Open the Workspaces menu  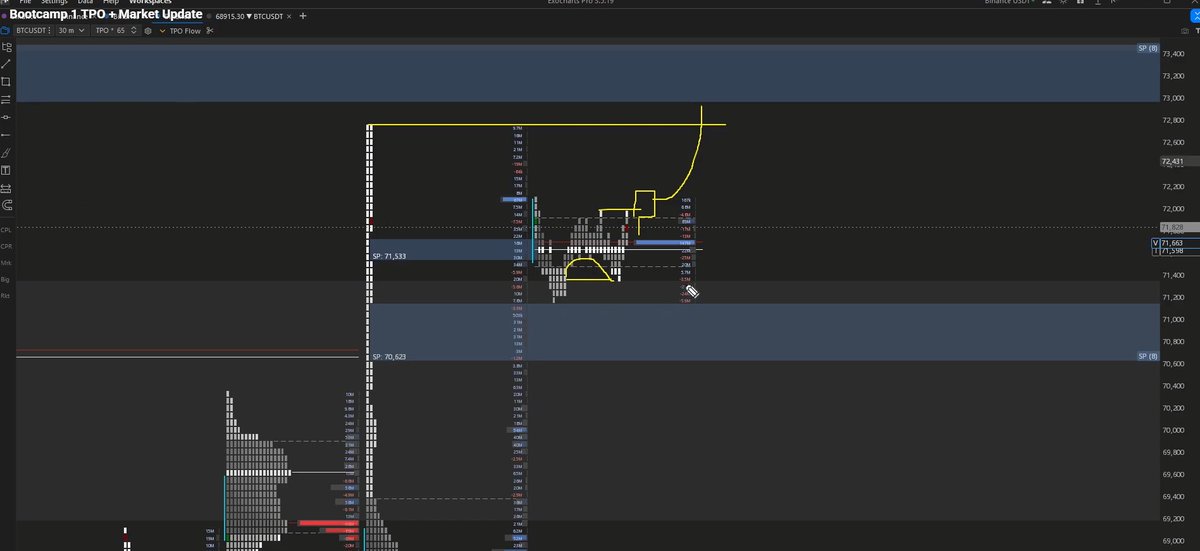[x=150, y=3]
